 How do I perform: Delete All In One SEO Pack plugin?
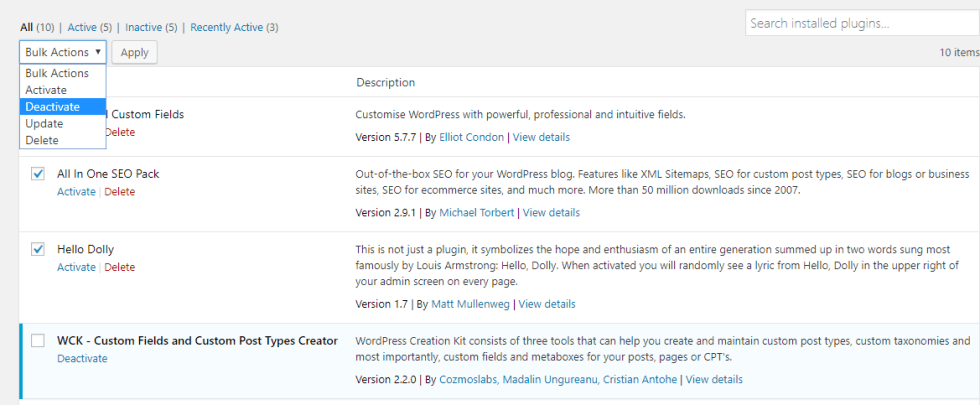coord(119,192)
